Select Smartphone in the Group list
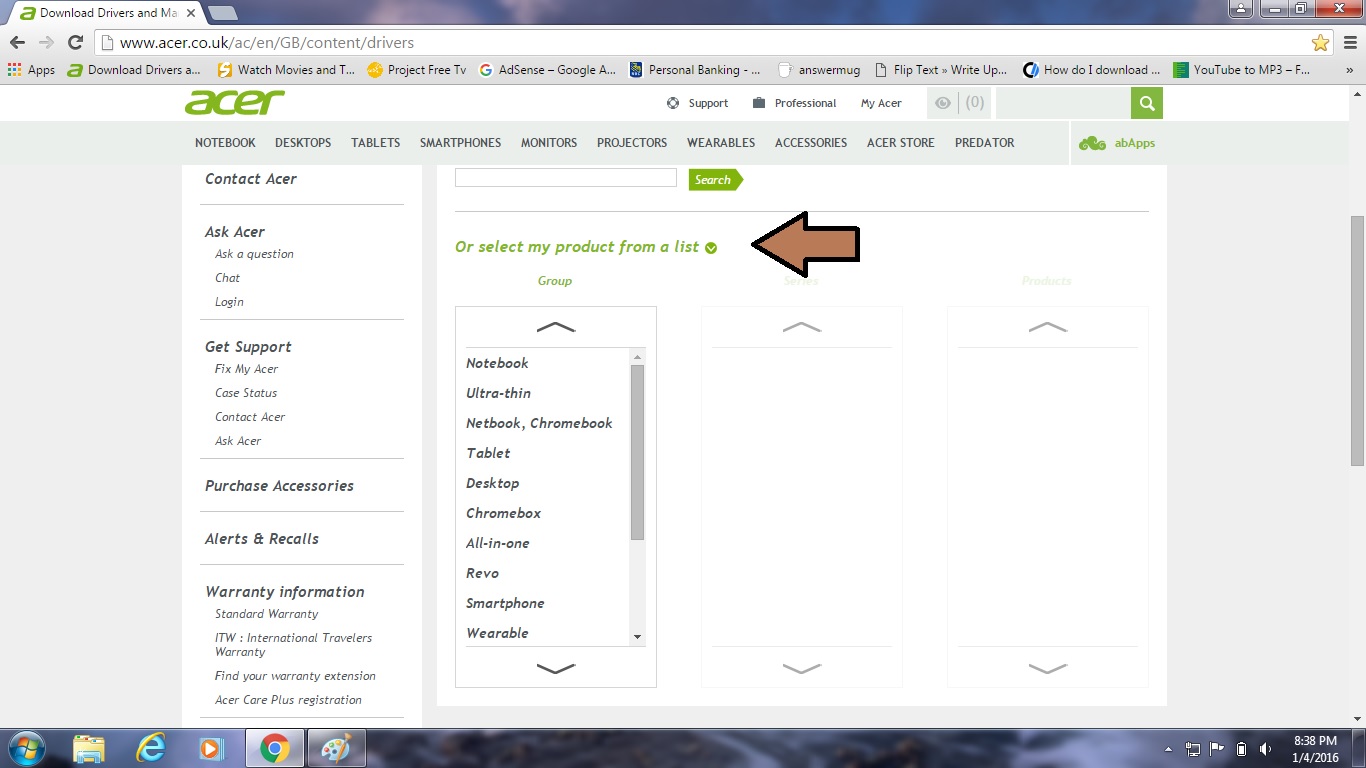The width and height of the screenshot is (1366, 768). pos(505,603)
